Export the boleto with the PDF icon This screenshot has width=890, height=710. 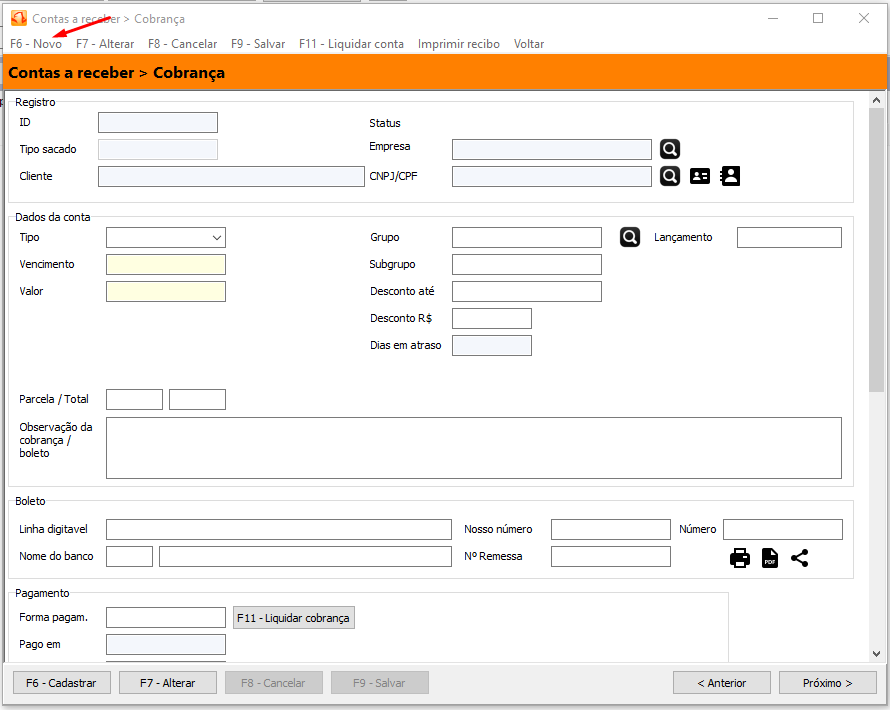pos(770,558)
